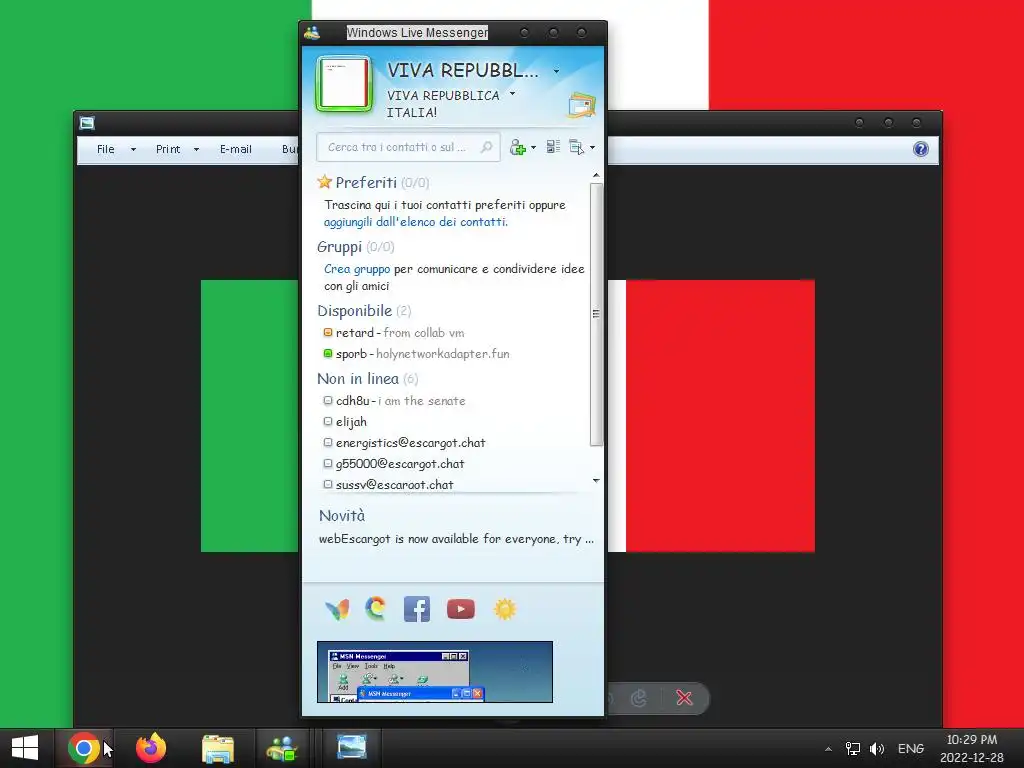Viewport: 1024px width, 768px height.
Task: Open the VIVA REPUBBL... display name dropdown
Action: 556,71
